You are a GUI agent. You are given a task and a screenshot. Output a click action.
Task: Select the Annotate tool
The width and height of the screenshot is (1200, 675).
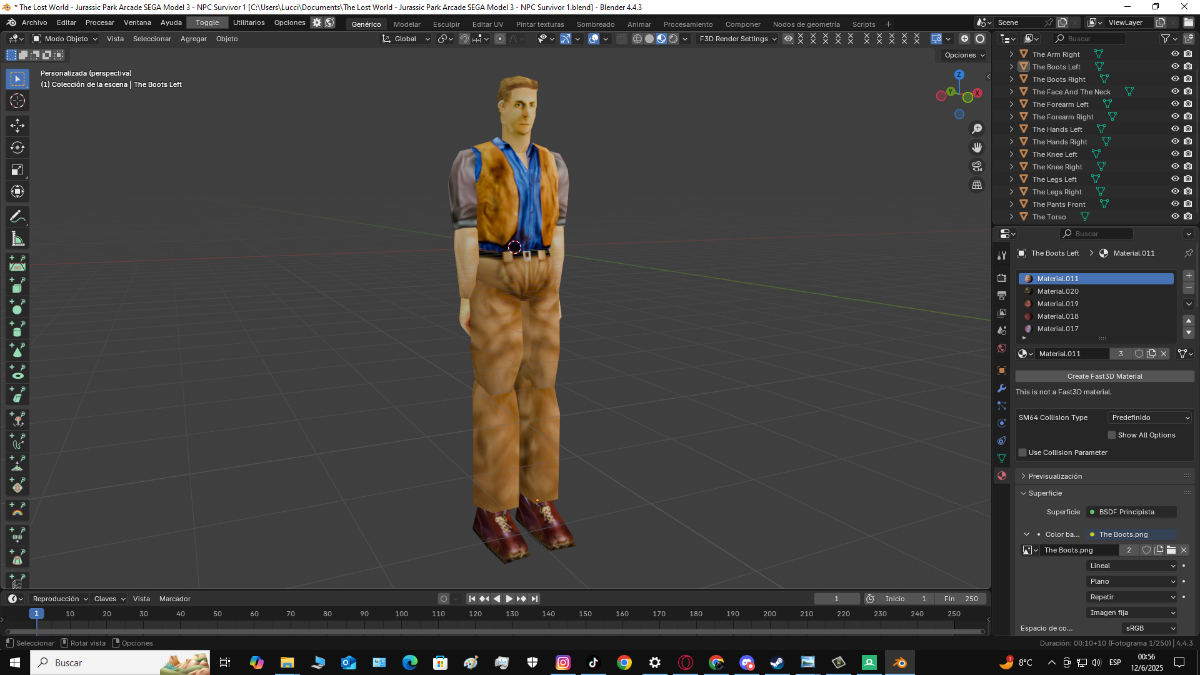17,216
